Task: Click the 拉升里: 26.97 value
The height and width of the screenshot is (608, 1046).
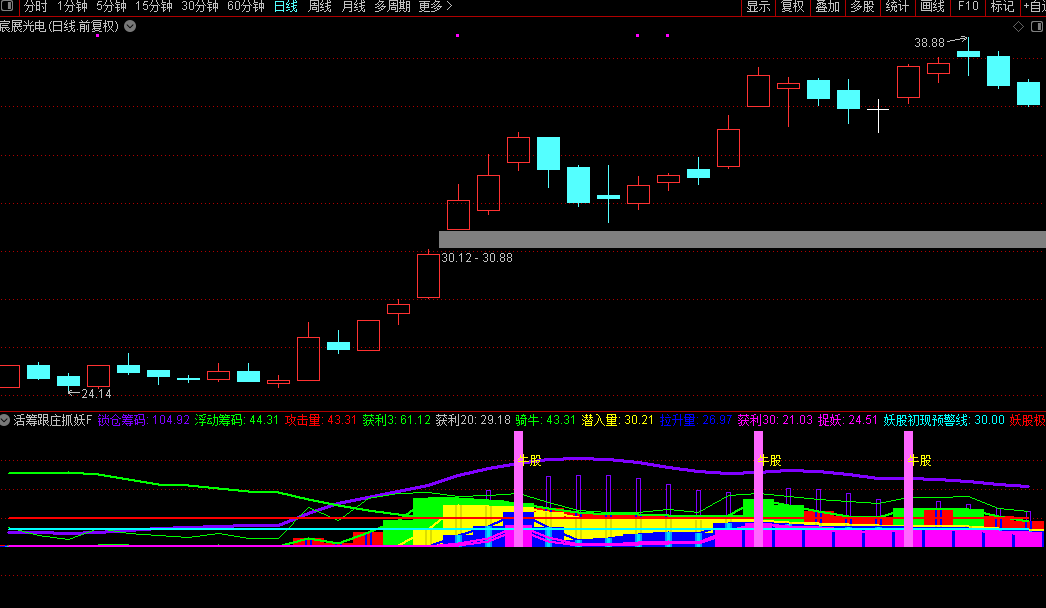Action: pos(696,420)
